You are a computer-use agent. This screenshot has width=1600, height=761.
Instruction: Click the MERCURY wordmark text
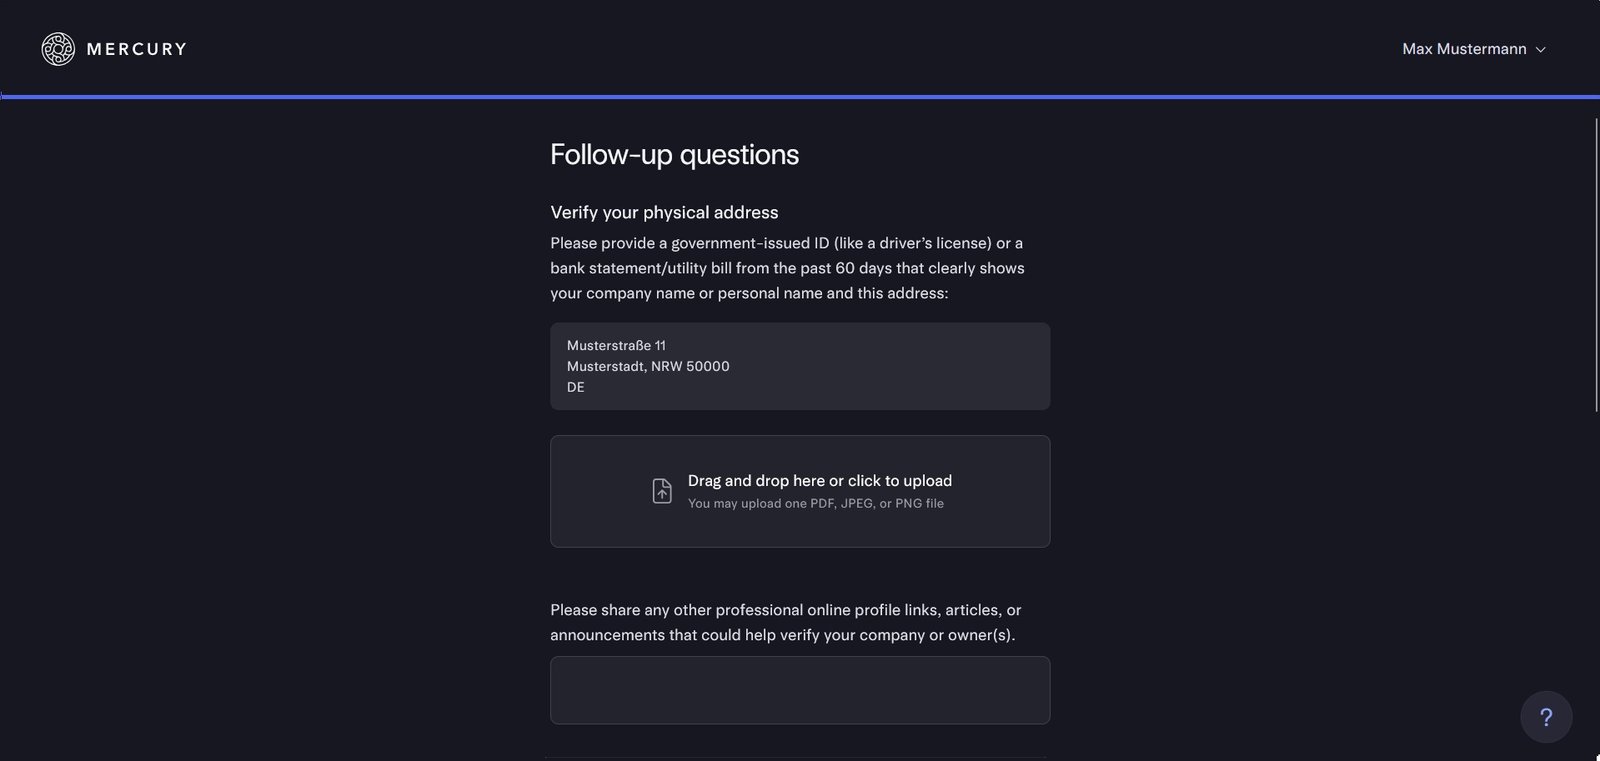(x=137, y=49)
